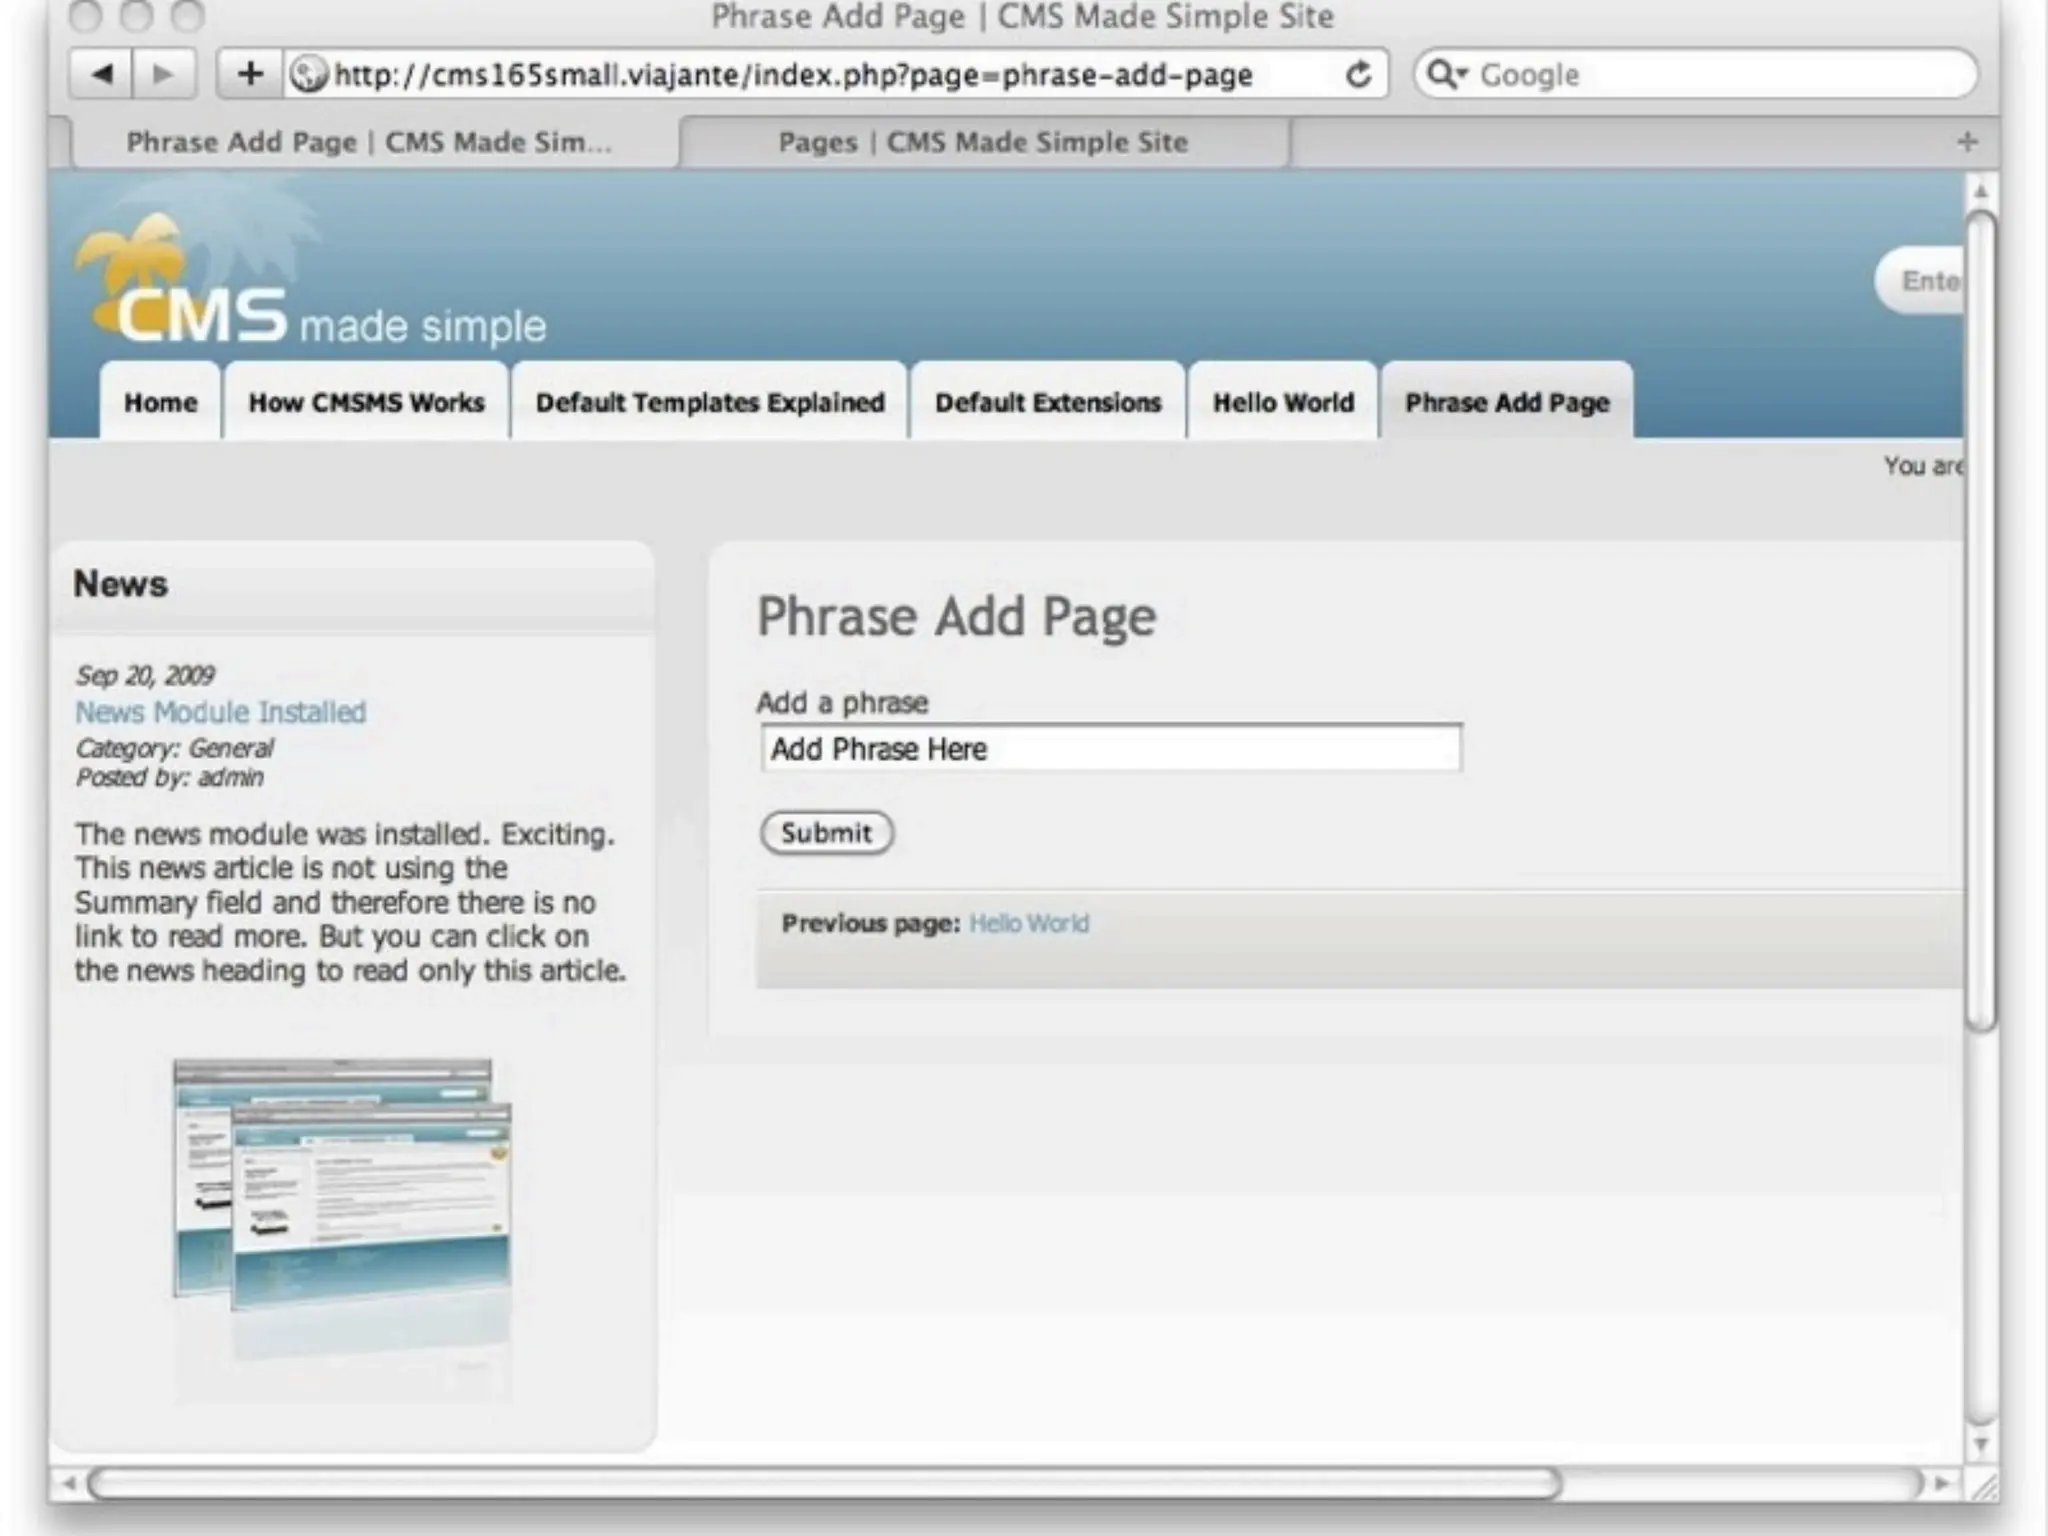Screen dimensions: 2048x1536
Task: Open the Home navigation tab
Action: [x=160, y=402]
